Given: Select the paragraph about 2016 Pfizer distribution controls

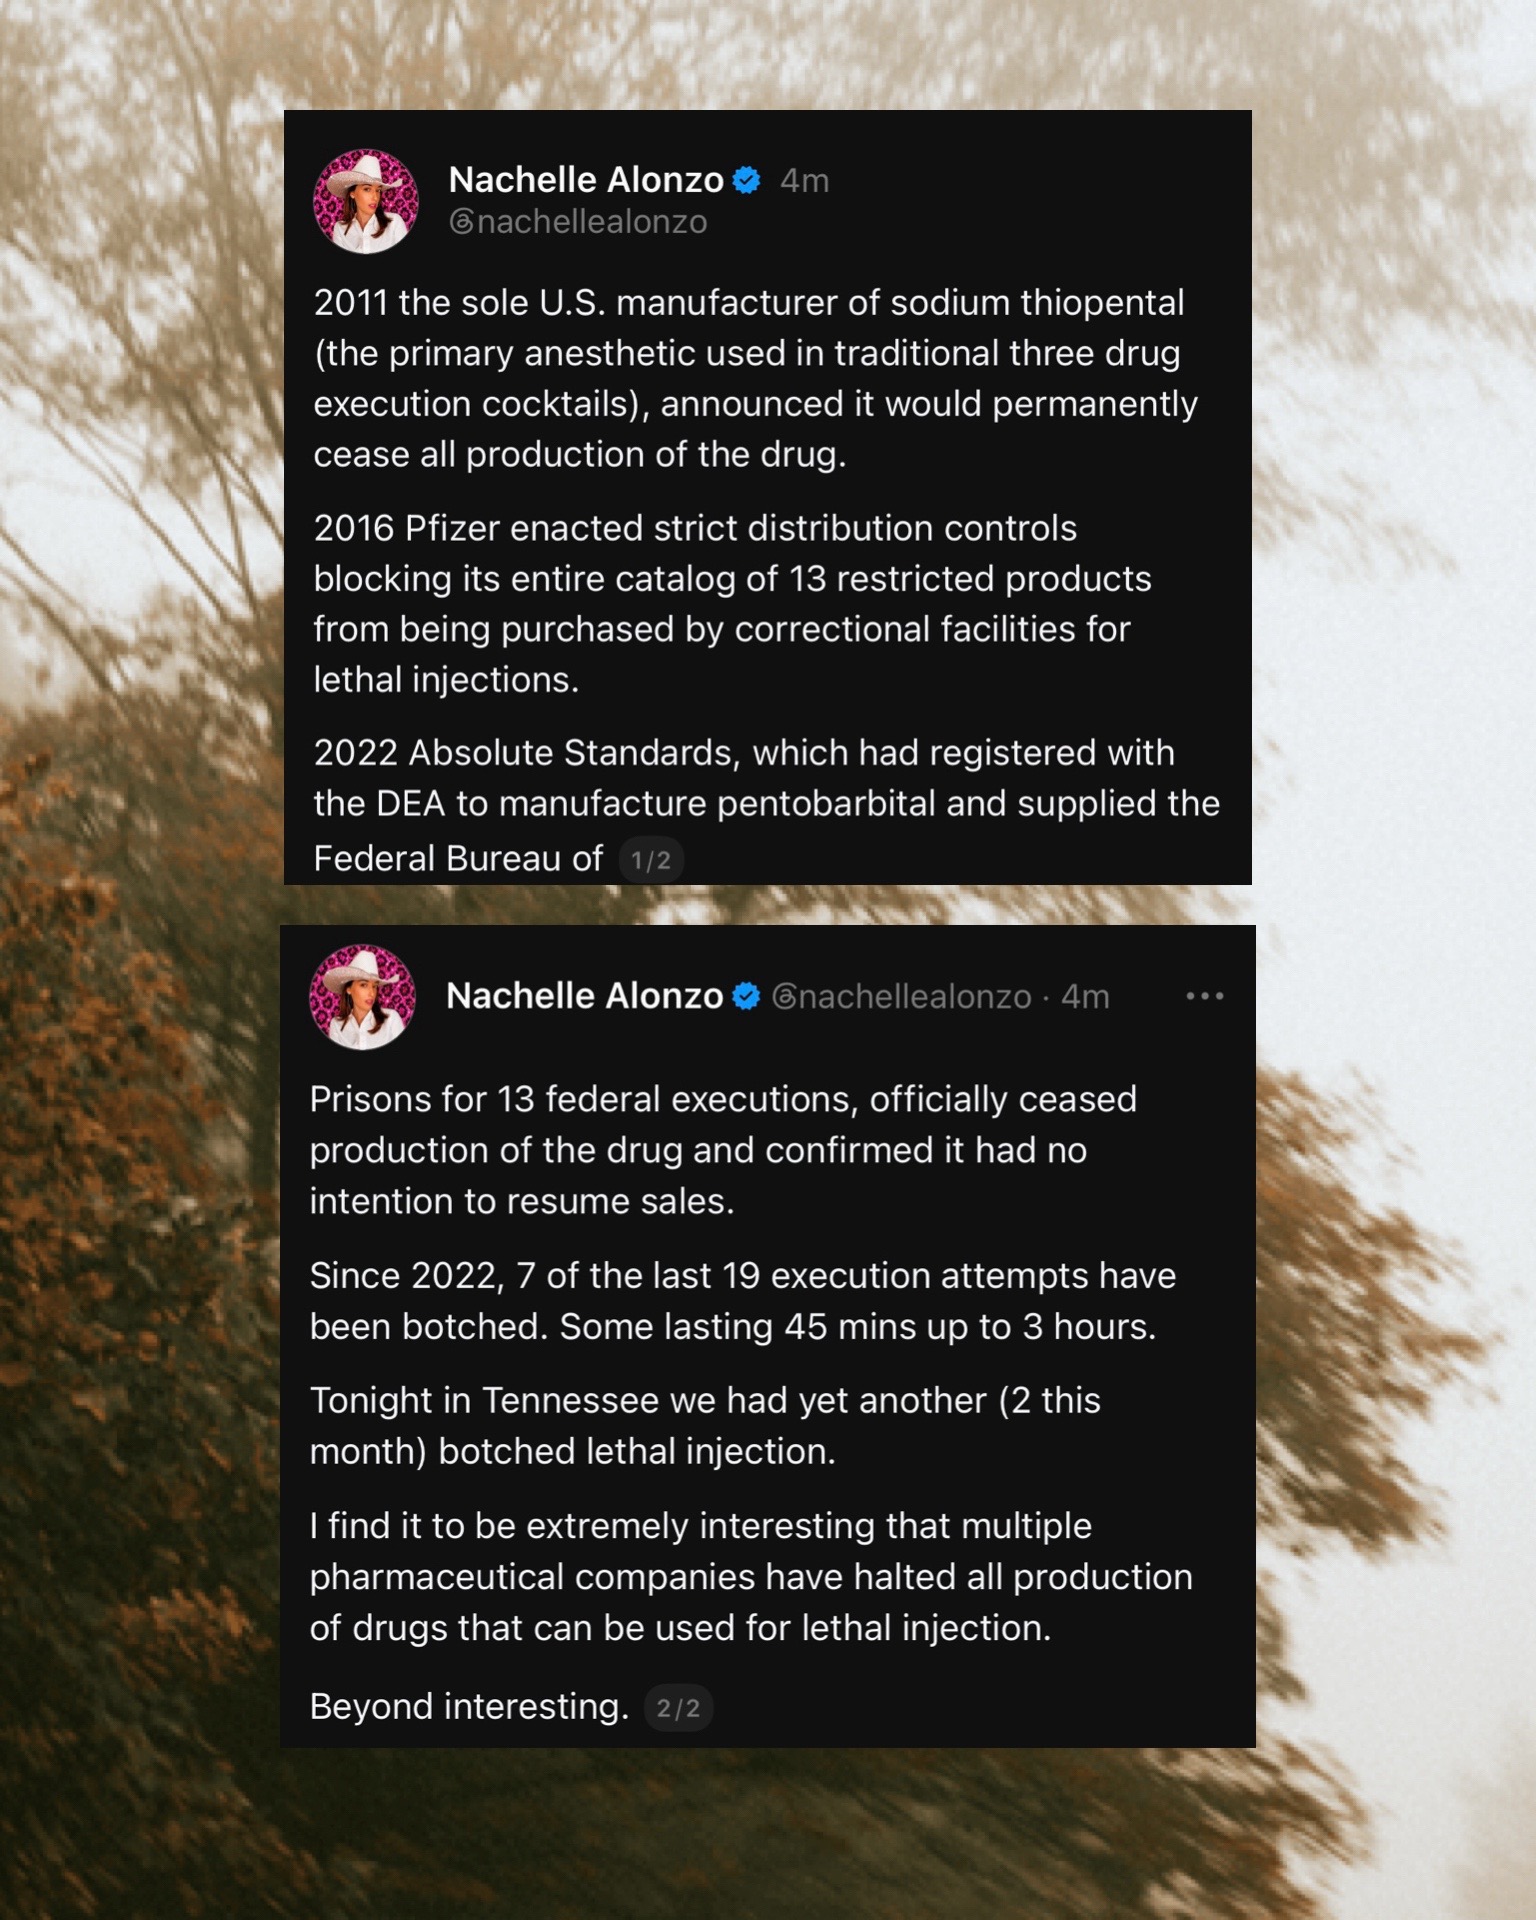Looking at the screenshot, I should pos(732,604).
